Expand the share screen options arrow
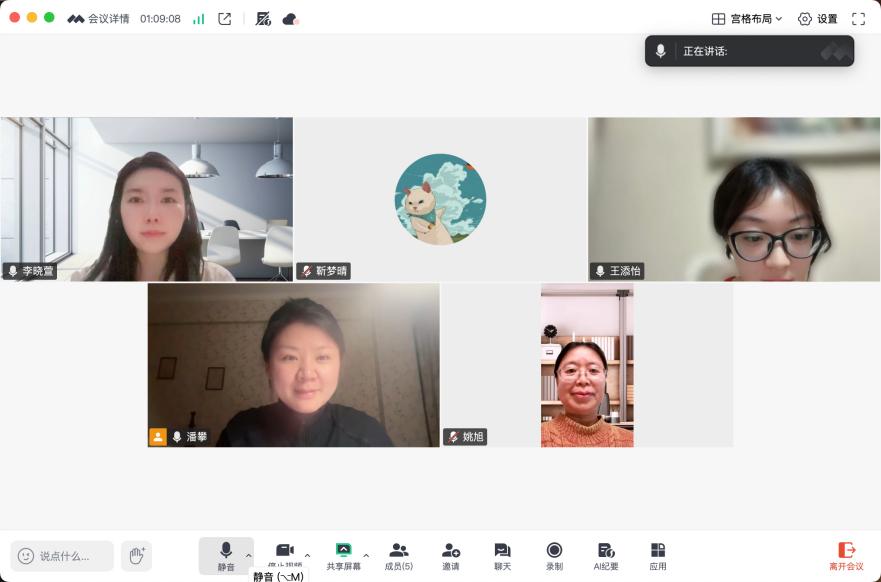 [x=366, y=555]
